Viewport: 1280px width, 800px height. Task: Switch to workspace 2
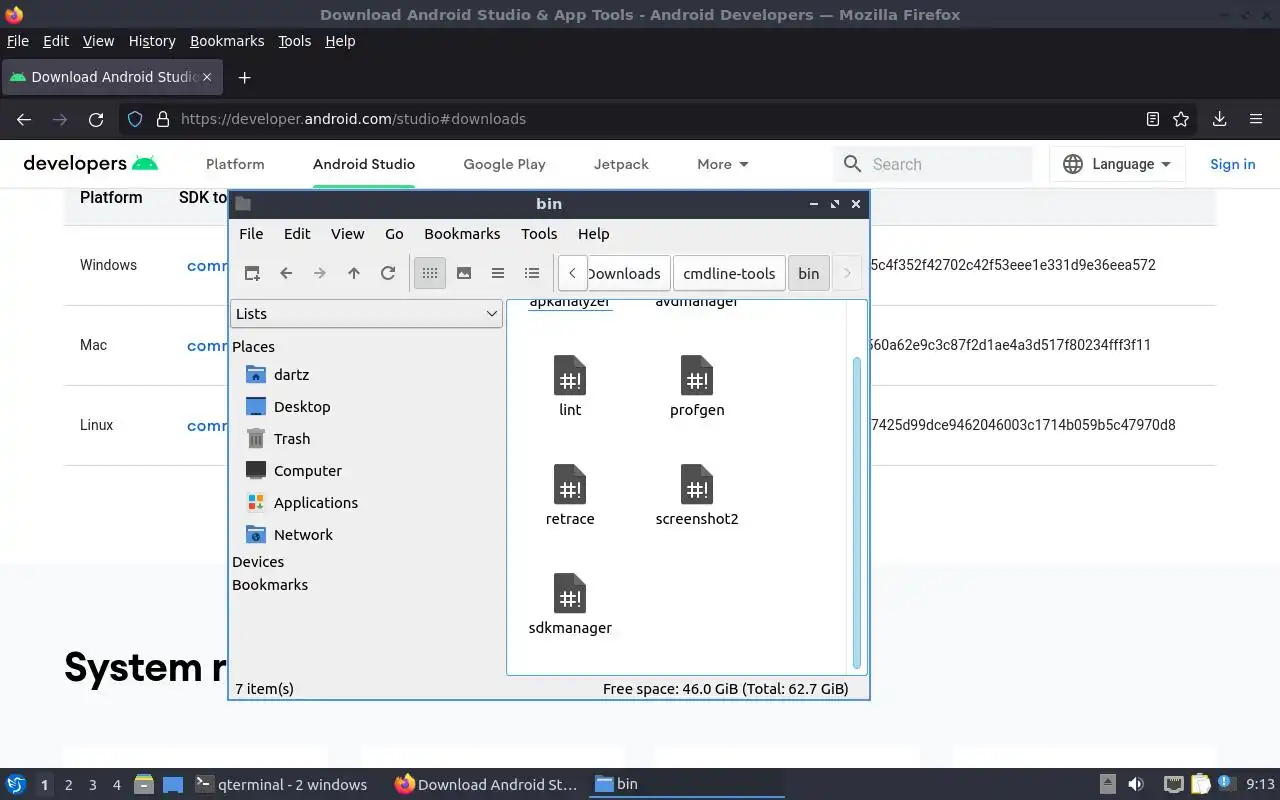pyautogui.click(x=68, y=785)
